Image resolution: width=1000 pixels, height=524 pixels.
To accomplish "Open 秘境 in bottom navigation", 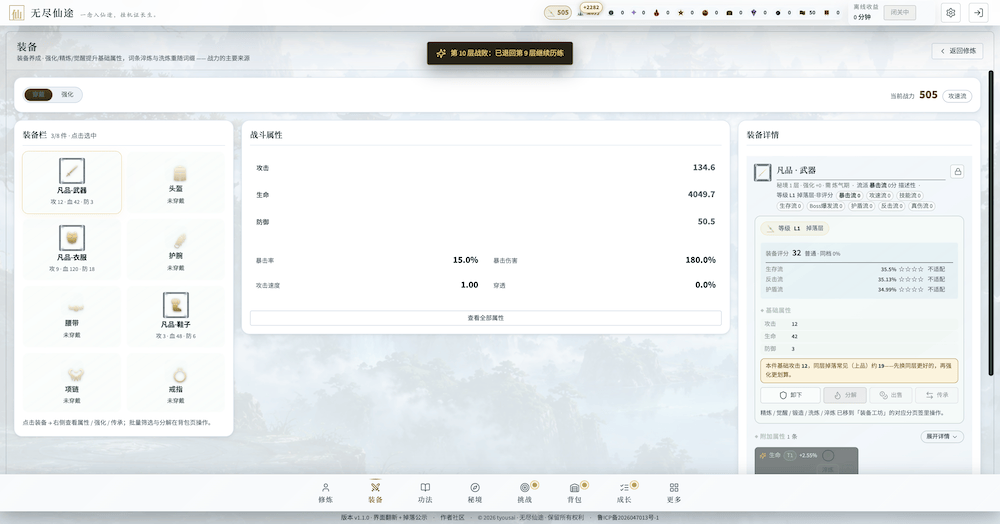I will click(x=474, y=493).
